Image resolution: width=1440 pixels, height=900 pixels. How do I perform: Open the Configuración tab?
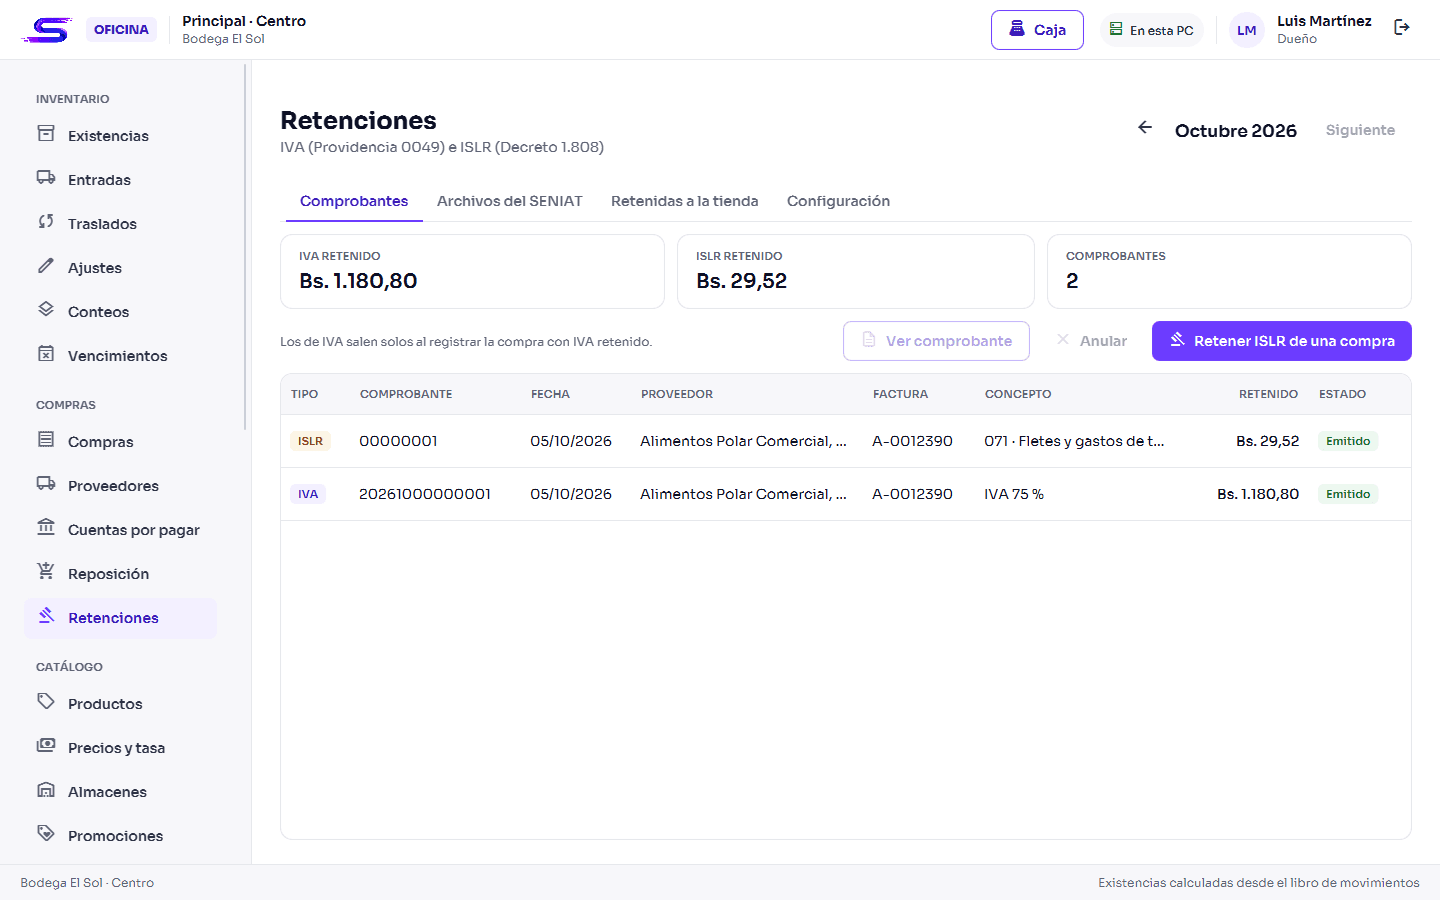click(x=838, y=201)
